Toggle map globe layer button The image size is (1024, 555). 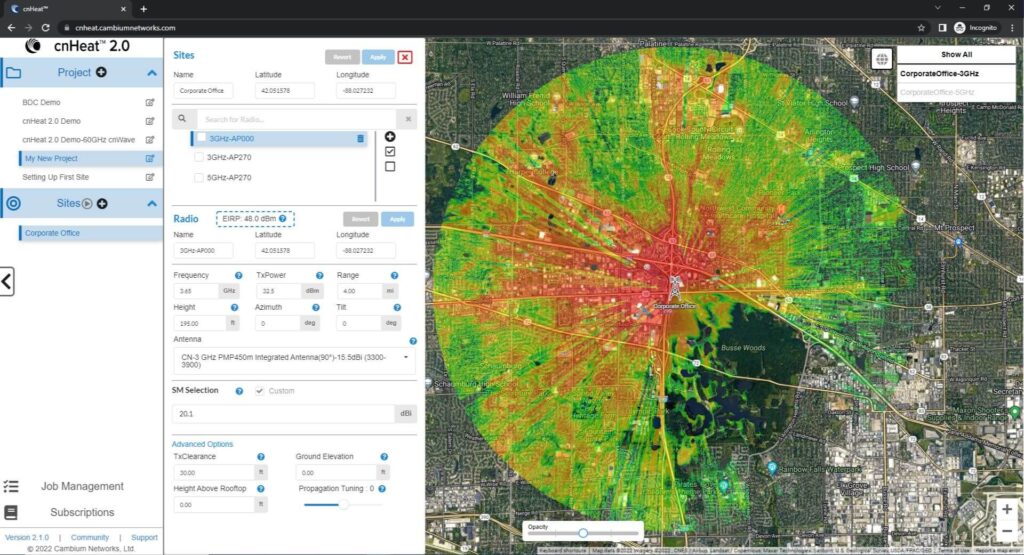(x=882, y=59)
